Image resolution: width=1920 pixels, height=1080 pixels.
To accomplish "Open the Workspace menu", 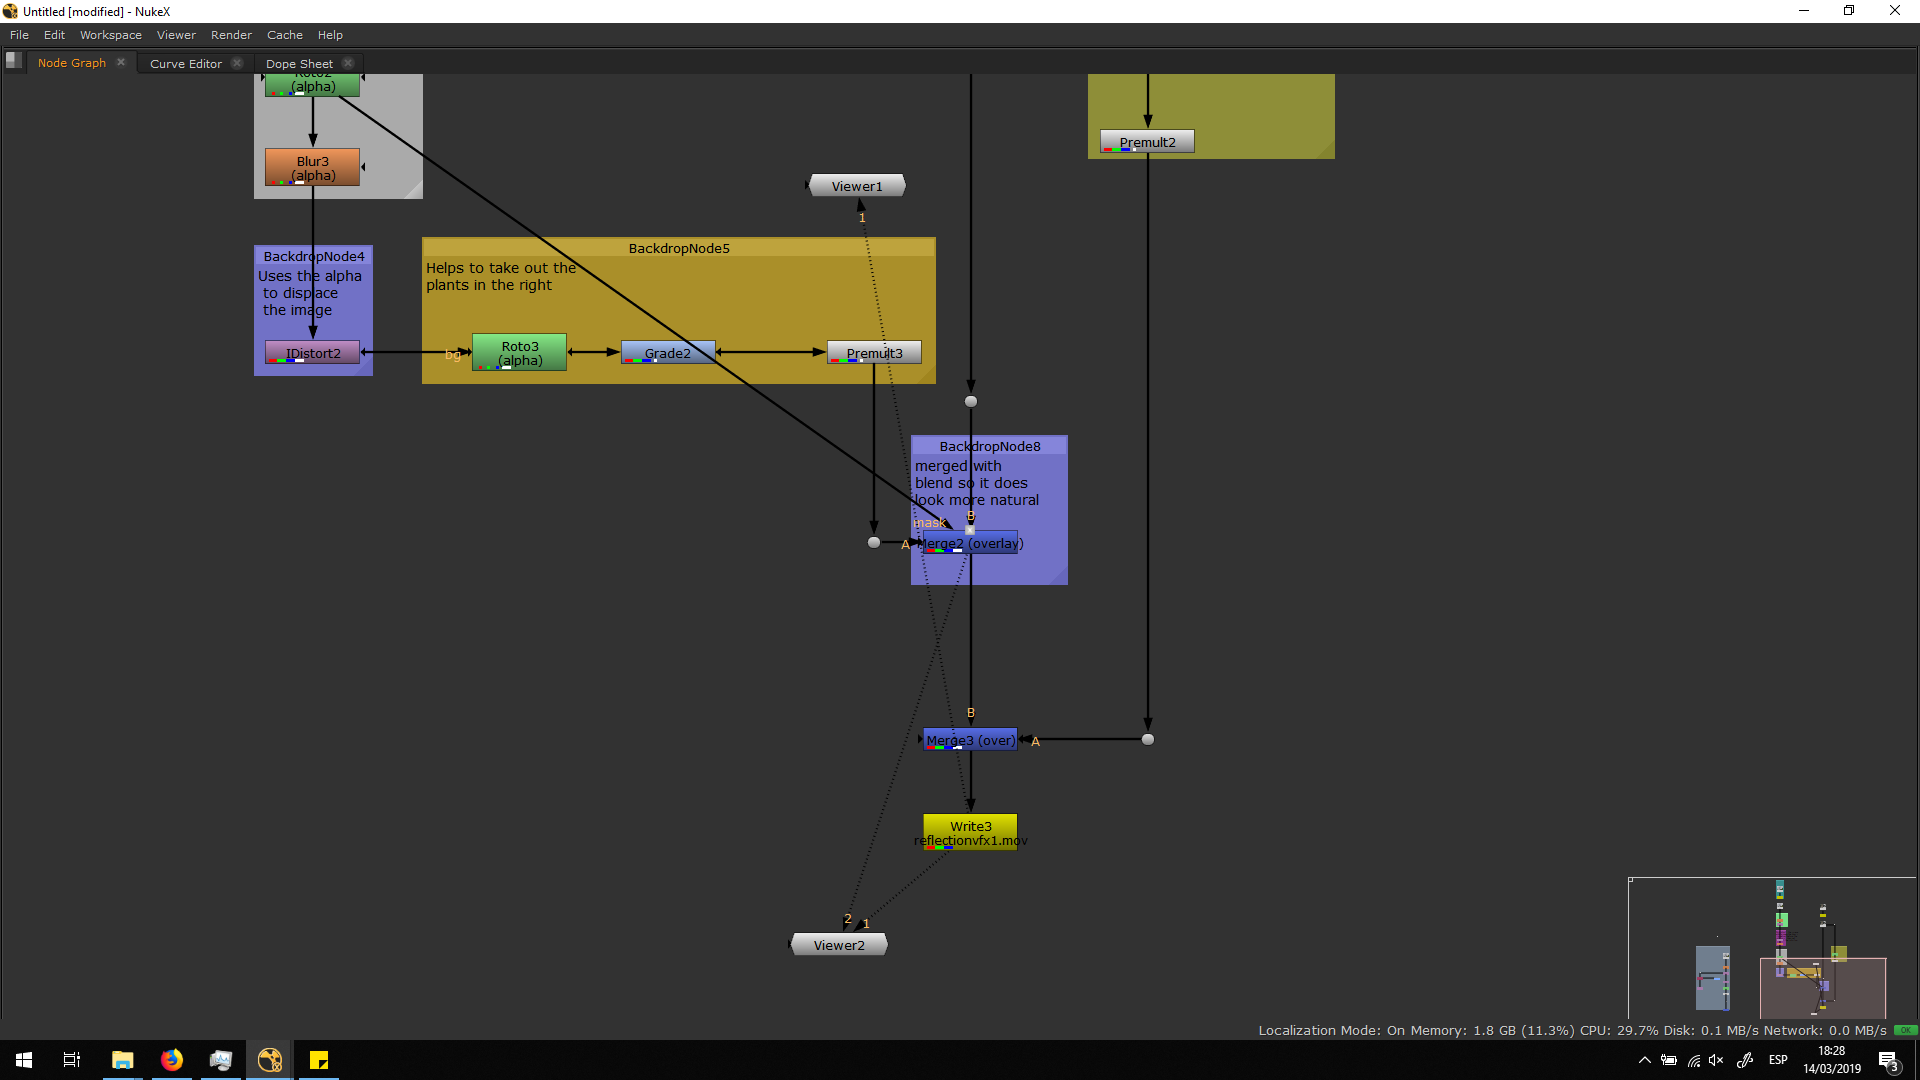I will coord(111,35).
